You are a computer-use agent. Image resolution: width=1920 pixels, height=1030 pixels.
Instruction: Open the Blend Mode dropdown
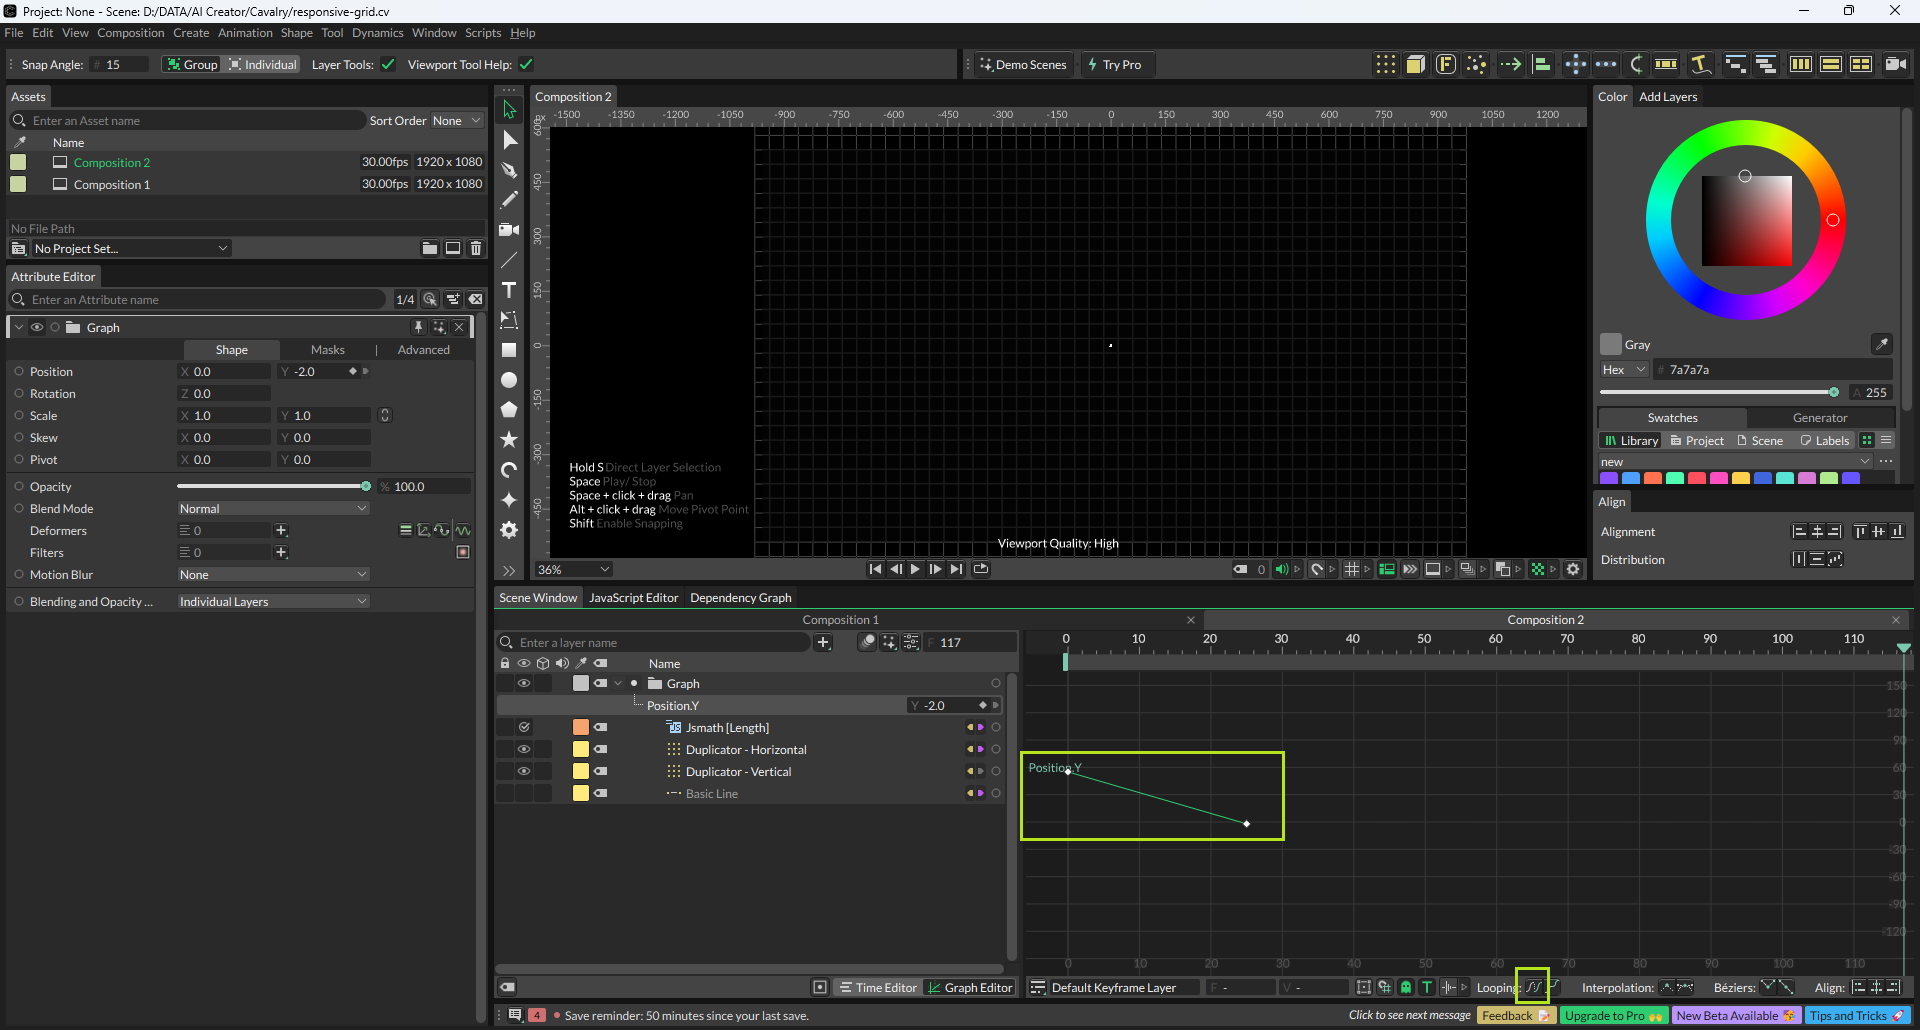click(x=273, y=509)
